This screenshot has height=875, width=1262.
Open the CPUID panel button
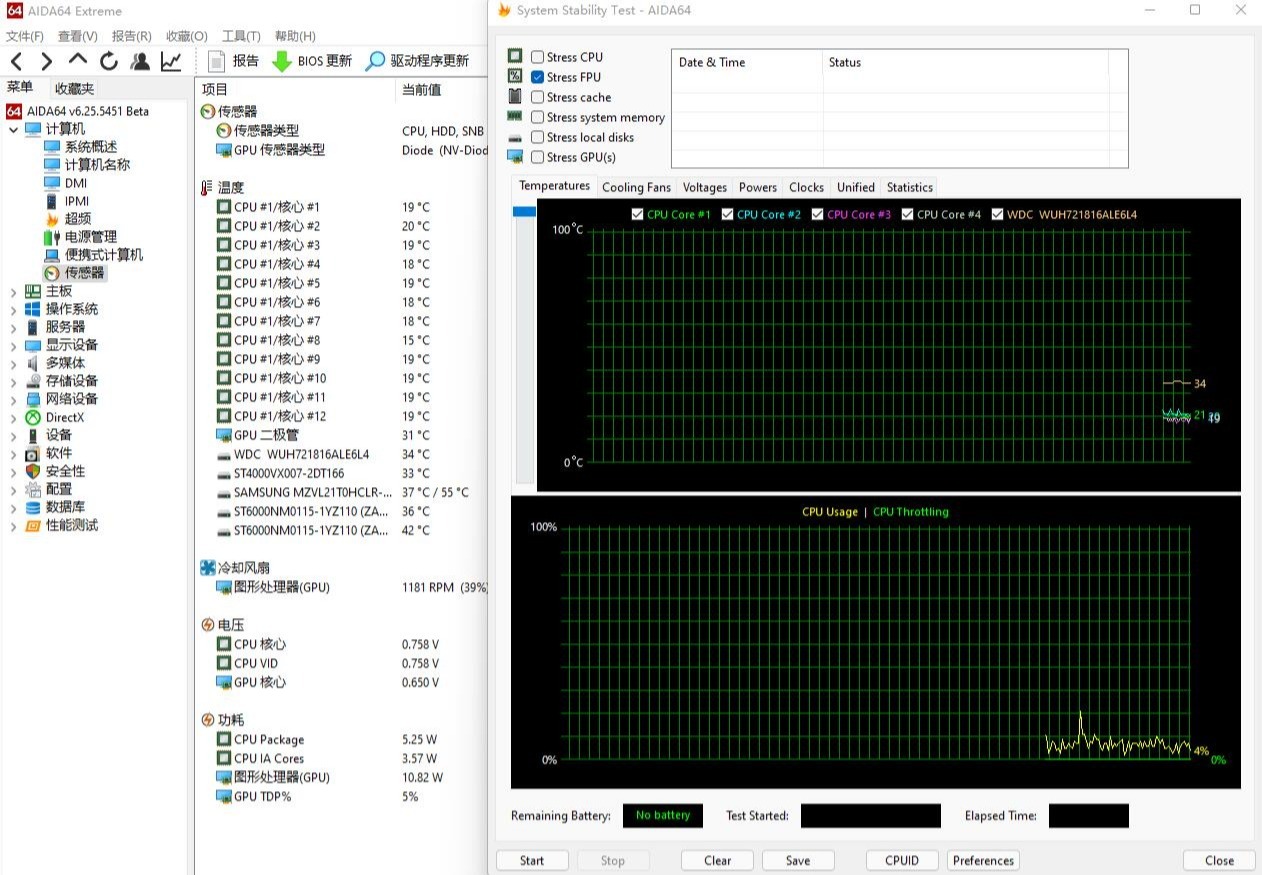(x=902, y=860)
